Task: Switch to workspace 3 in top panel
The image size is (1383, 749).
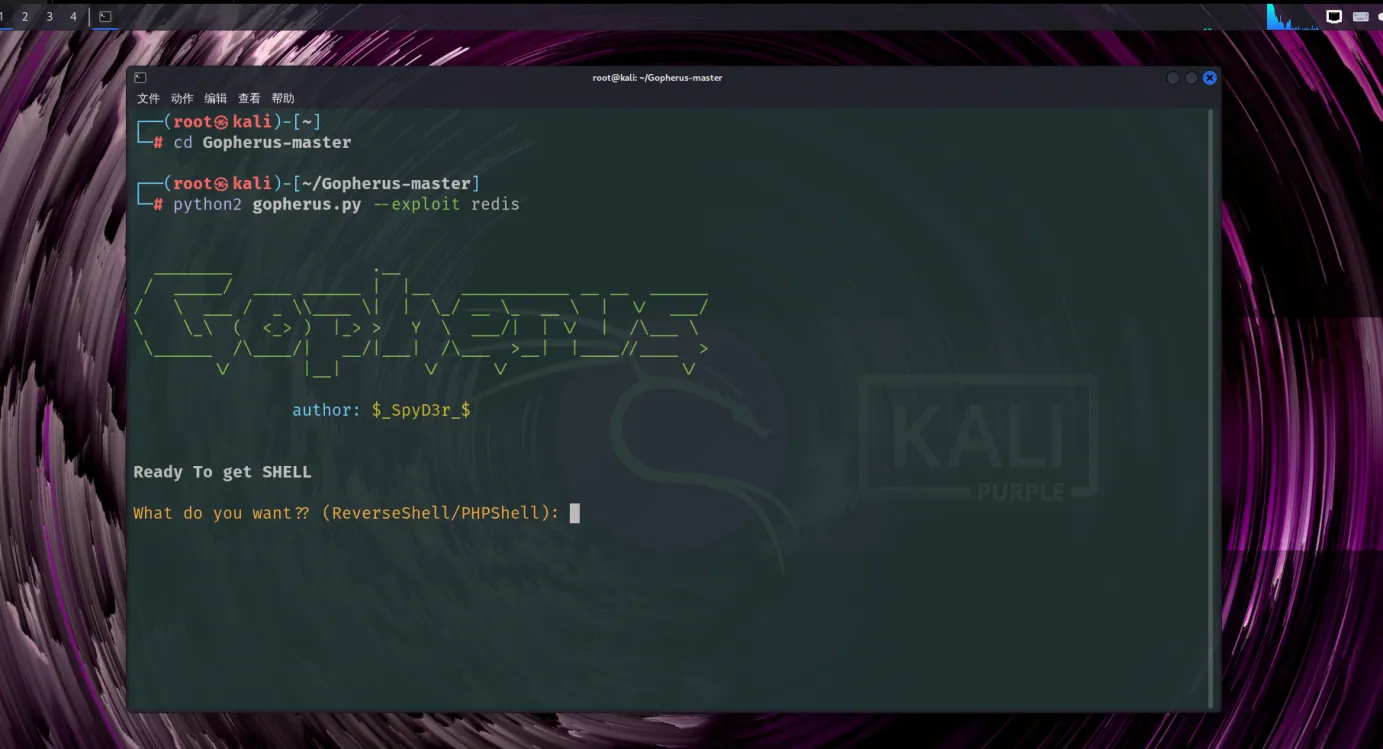Action: 49,16
